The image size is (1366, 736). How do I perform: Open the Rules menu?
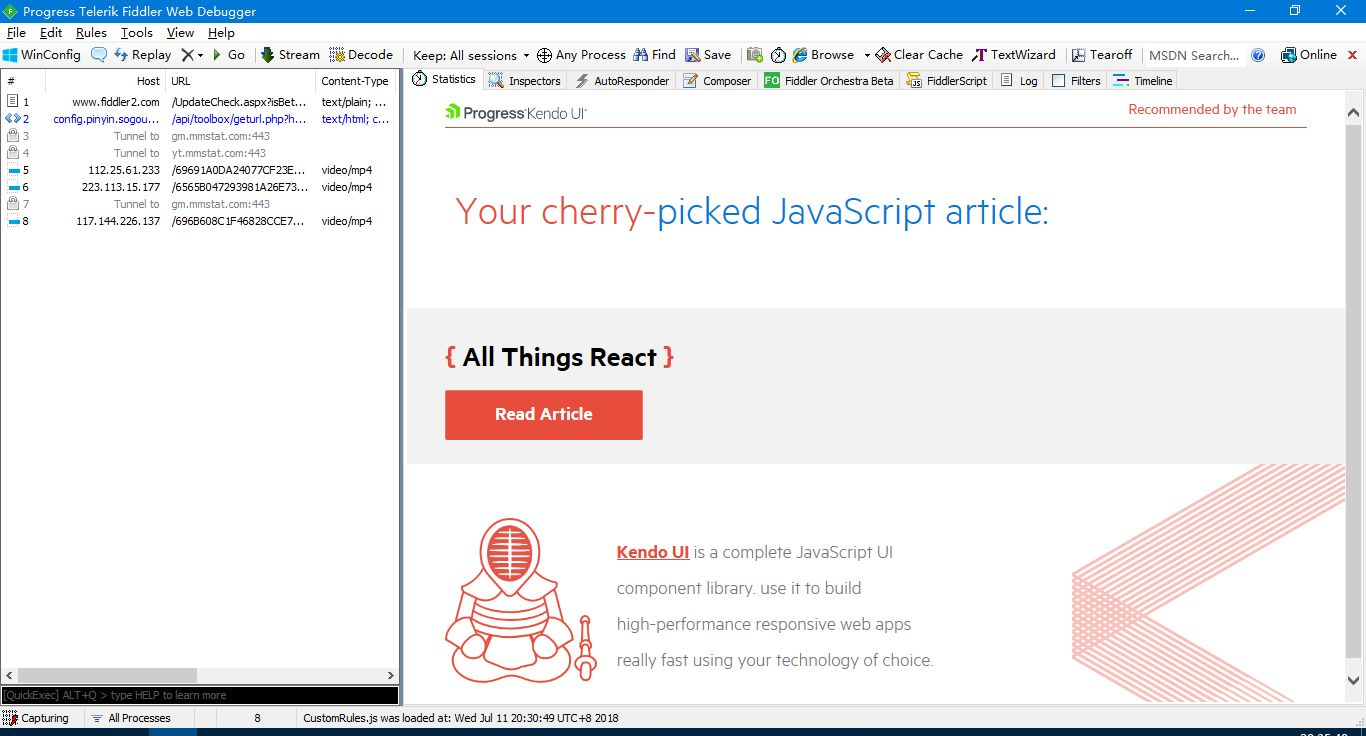[91, 33]
